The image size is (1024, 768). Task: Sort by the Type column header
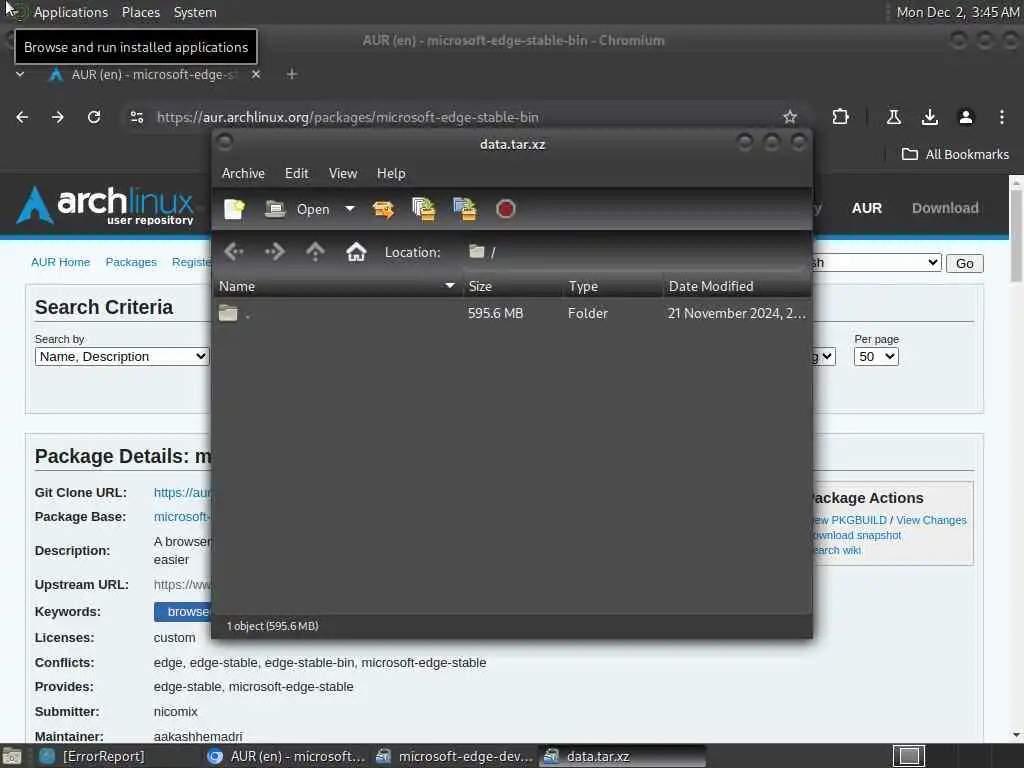coord(613,286)
